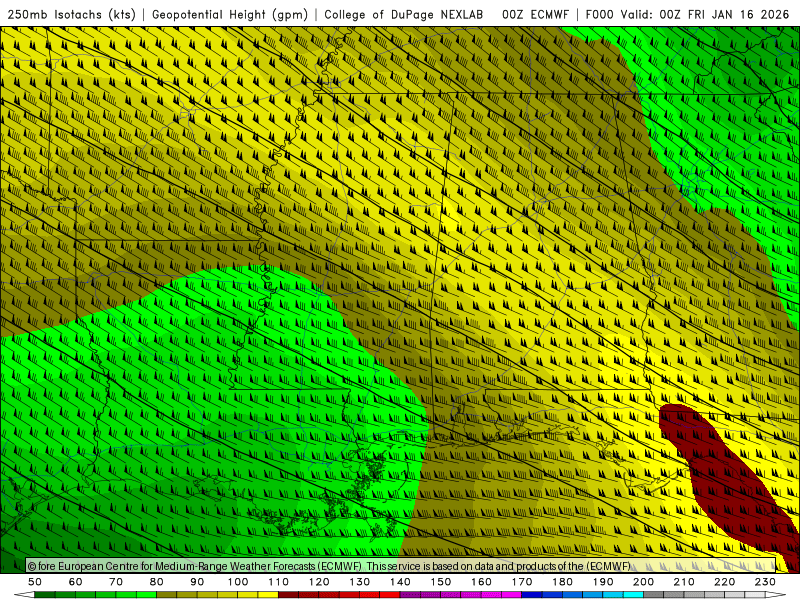Click the 160 value on the color scale

(x=481, y=582)
